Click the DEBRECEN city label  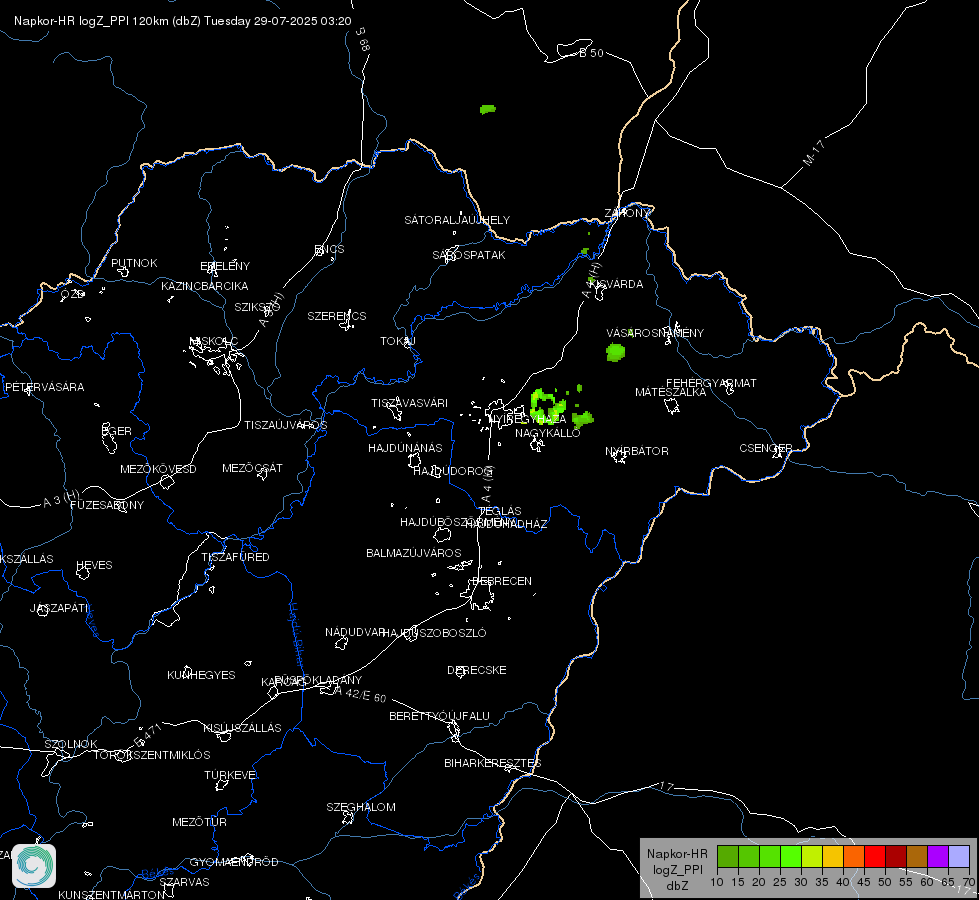tap(502, 581)
